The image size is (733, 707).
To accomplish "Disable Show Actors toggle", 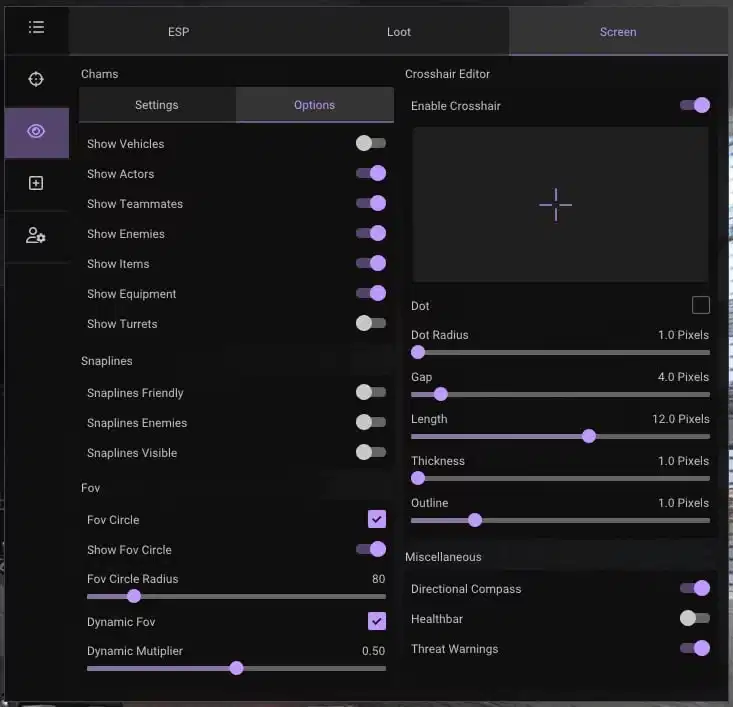I will [371, 173].
